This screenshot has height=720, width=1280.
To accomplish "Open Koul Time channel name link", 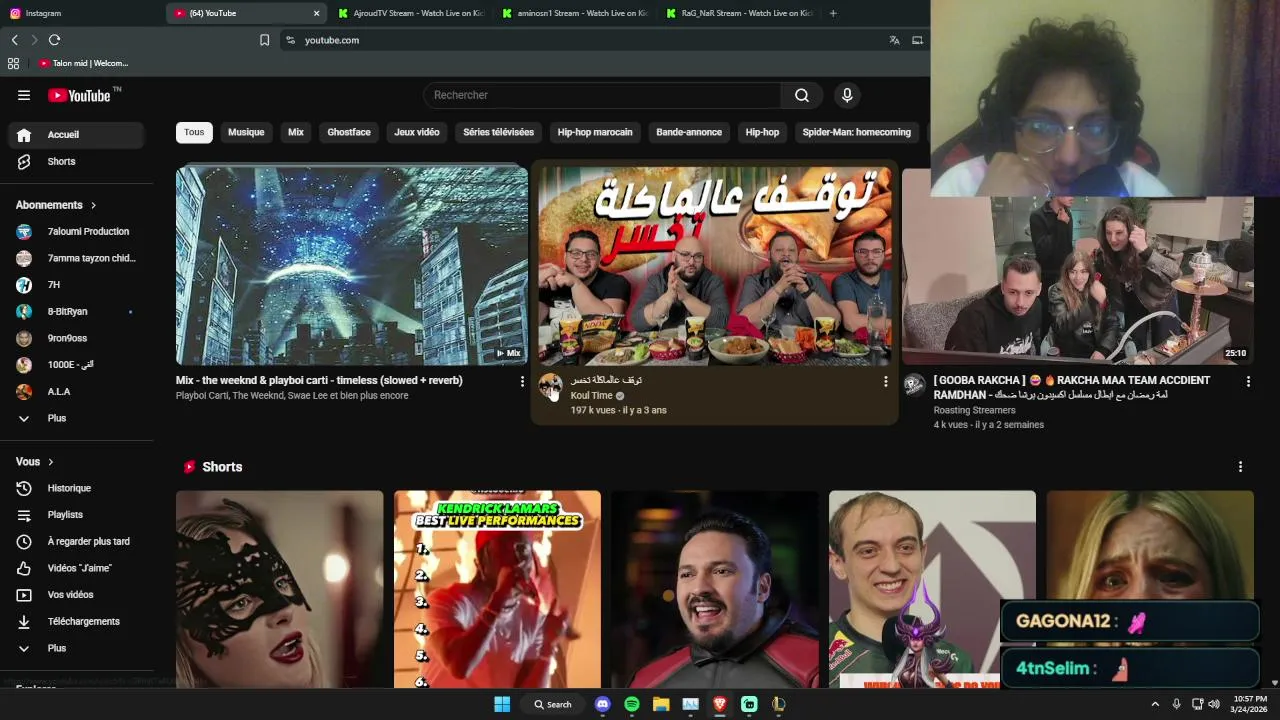I will pyautogui.click(x=591, y=396).
